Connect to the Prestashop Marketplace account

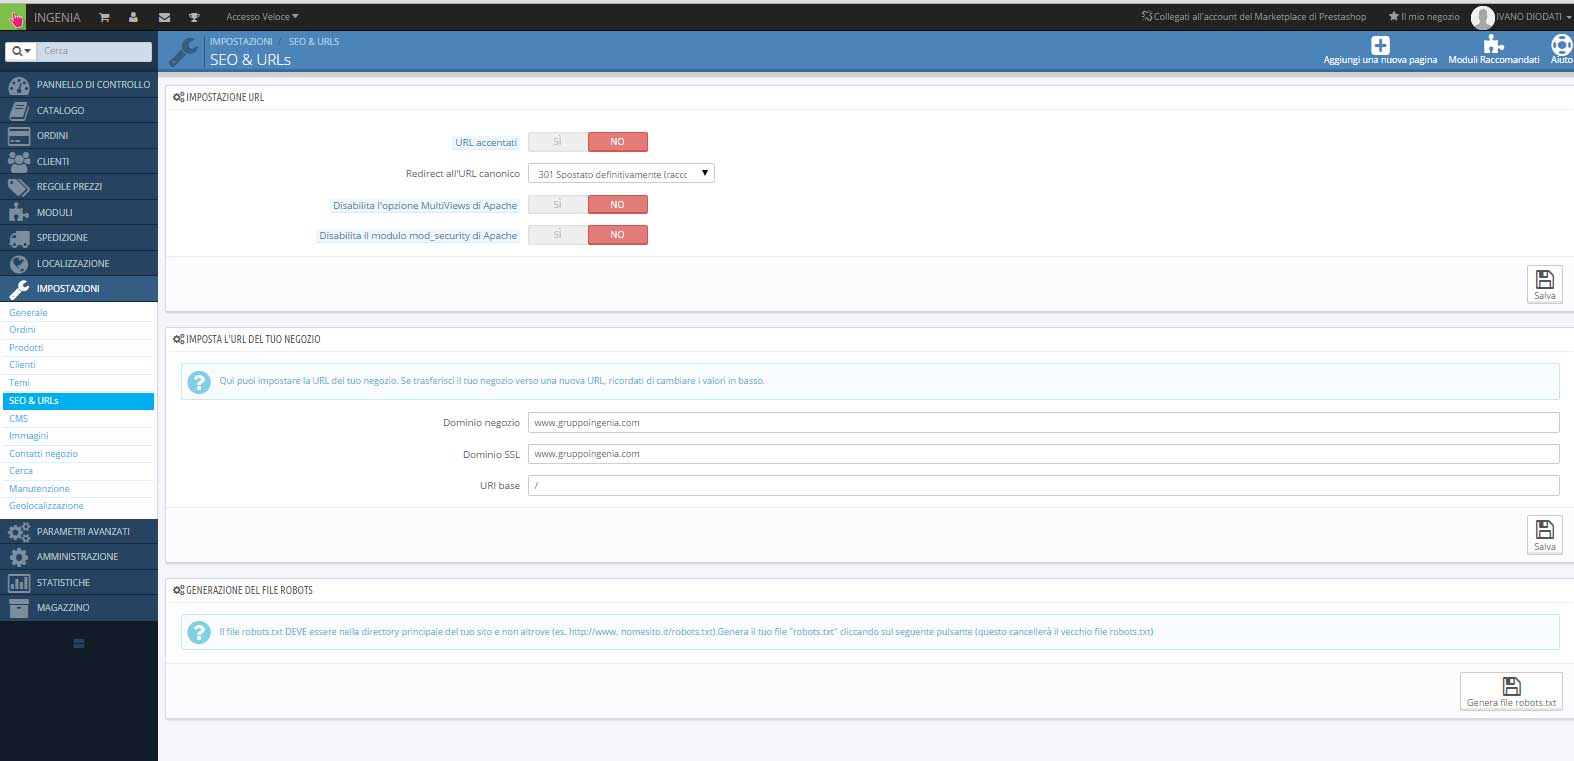tap(1254, 17)
